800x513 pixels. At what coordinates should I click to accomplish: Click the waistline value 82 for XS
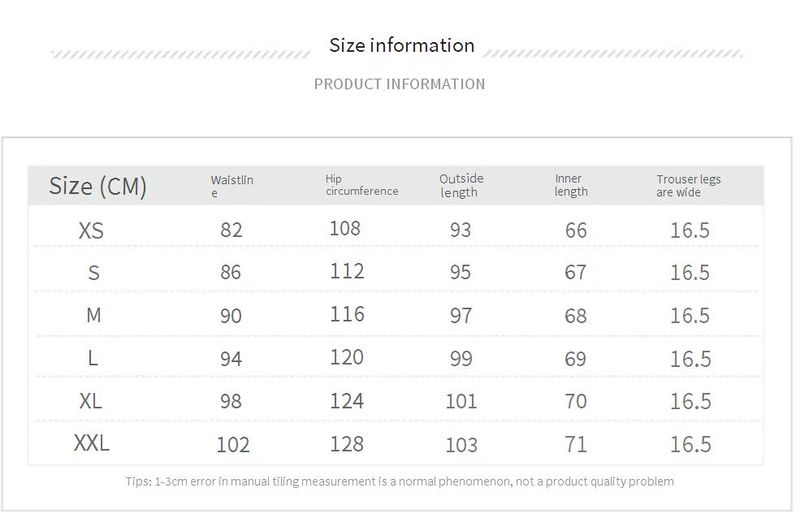pyautogui.click(x=231, y=230)
